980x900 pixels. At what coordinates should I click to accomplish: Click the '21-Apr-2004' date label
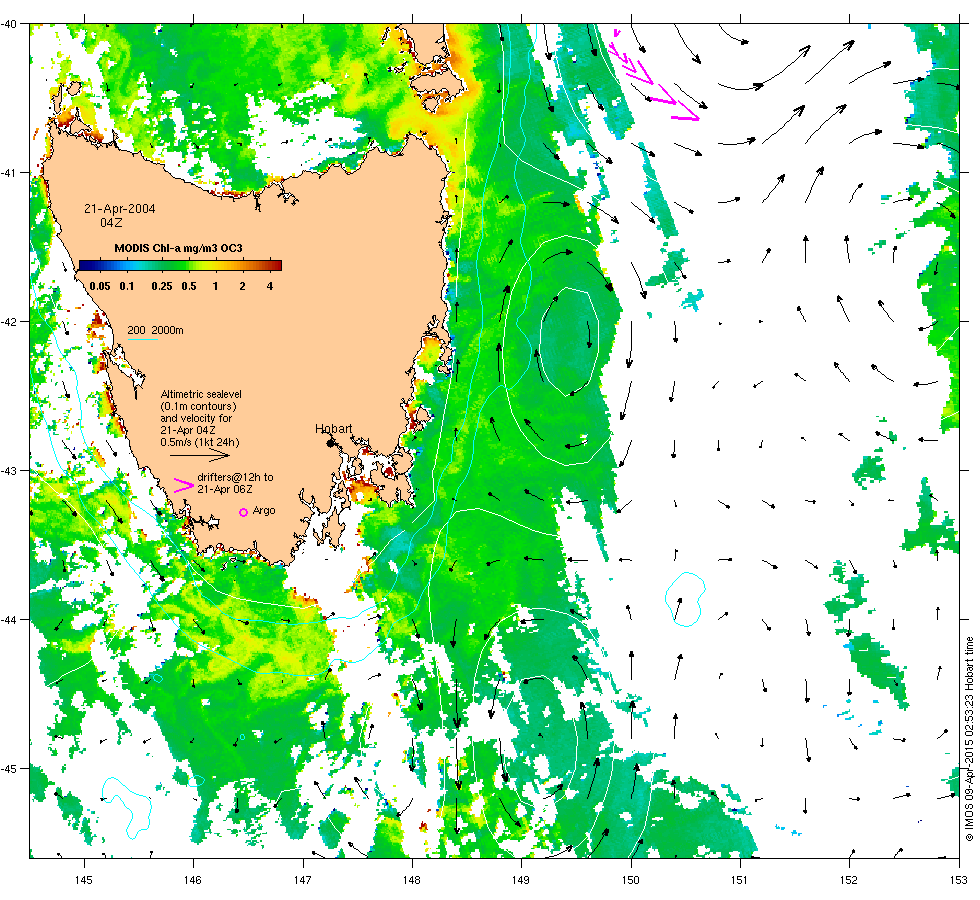pos(120,209)
